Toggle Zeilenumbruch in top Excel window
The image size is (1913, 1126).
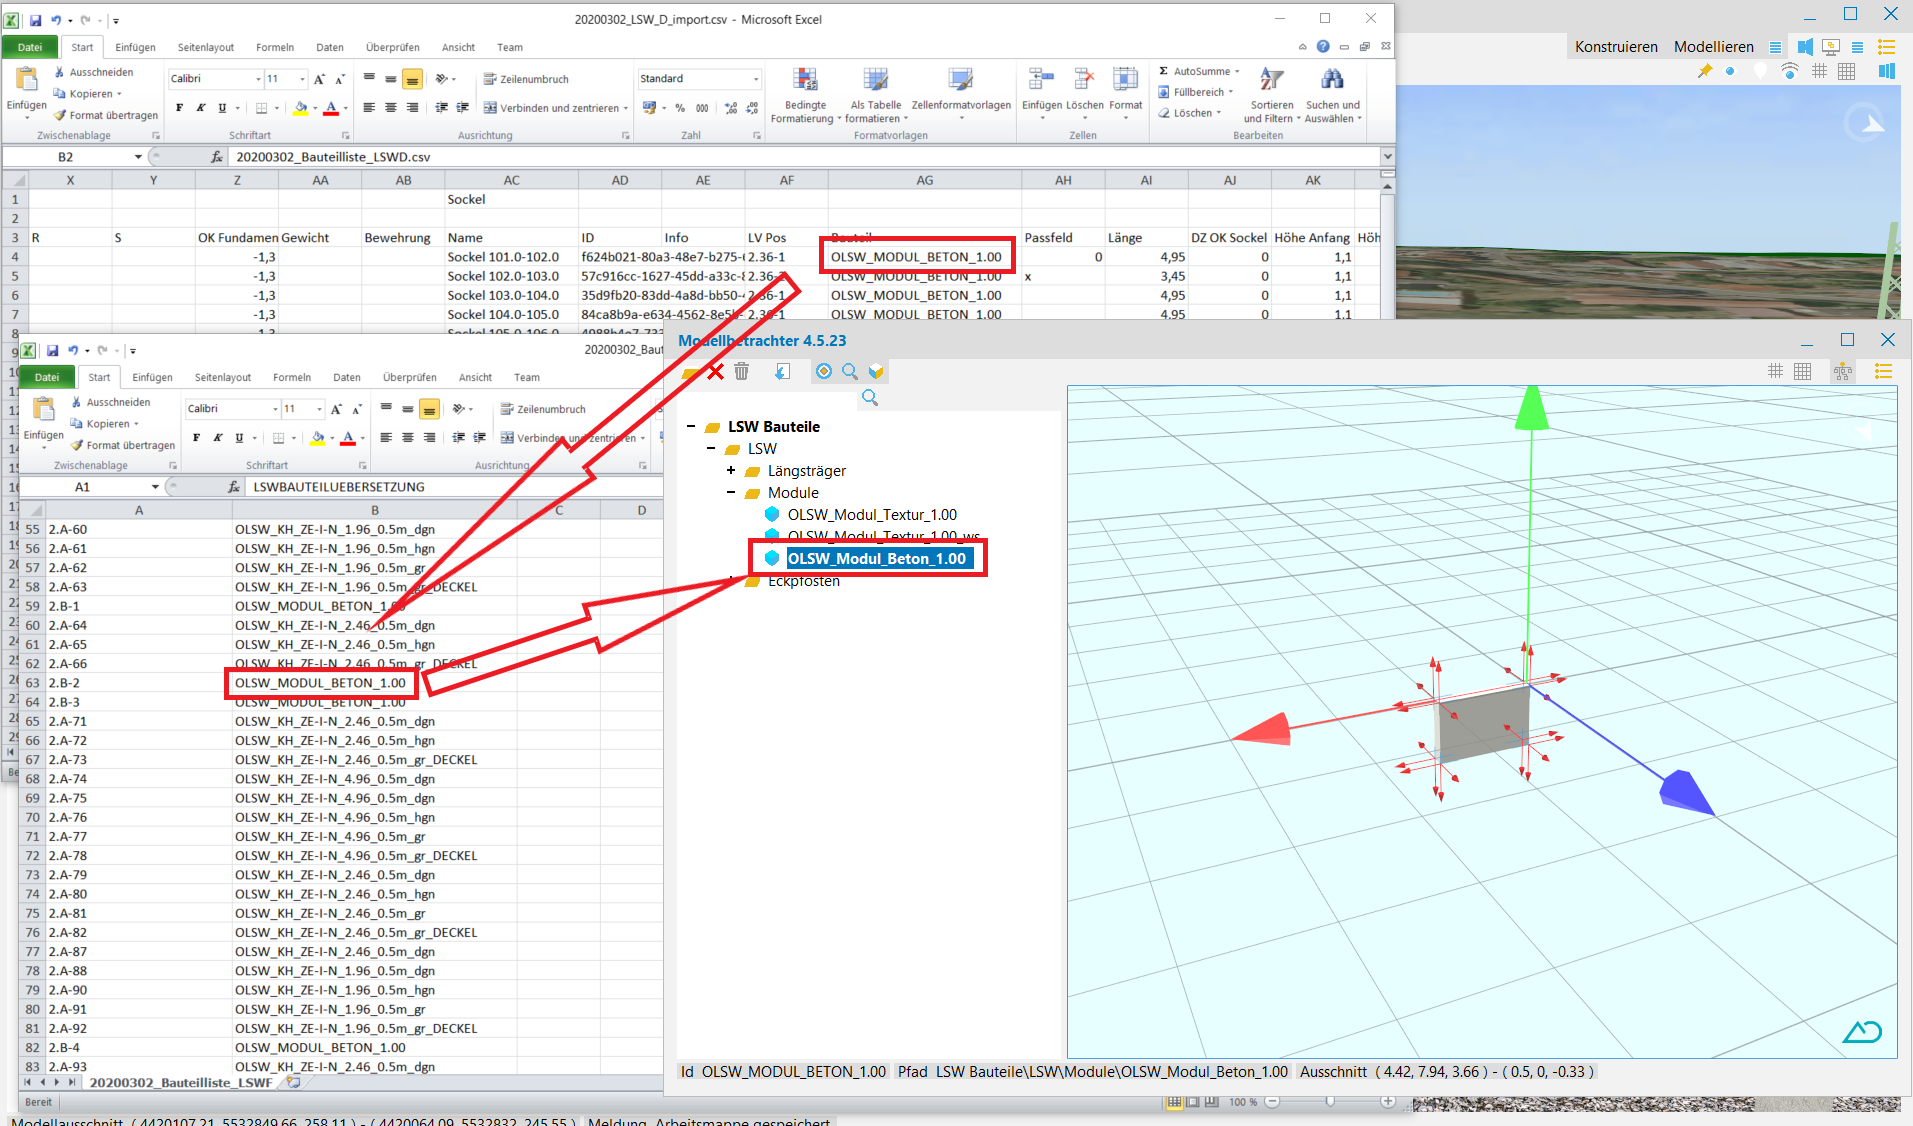click(x=526, y=79)
